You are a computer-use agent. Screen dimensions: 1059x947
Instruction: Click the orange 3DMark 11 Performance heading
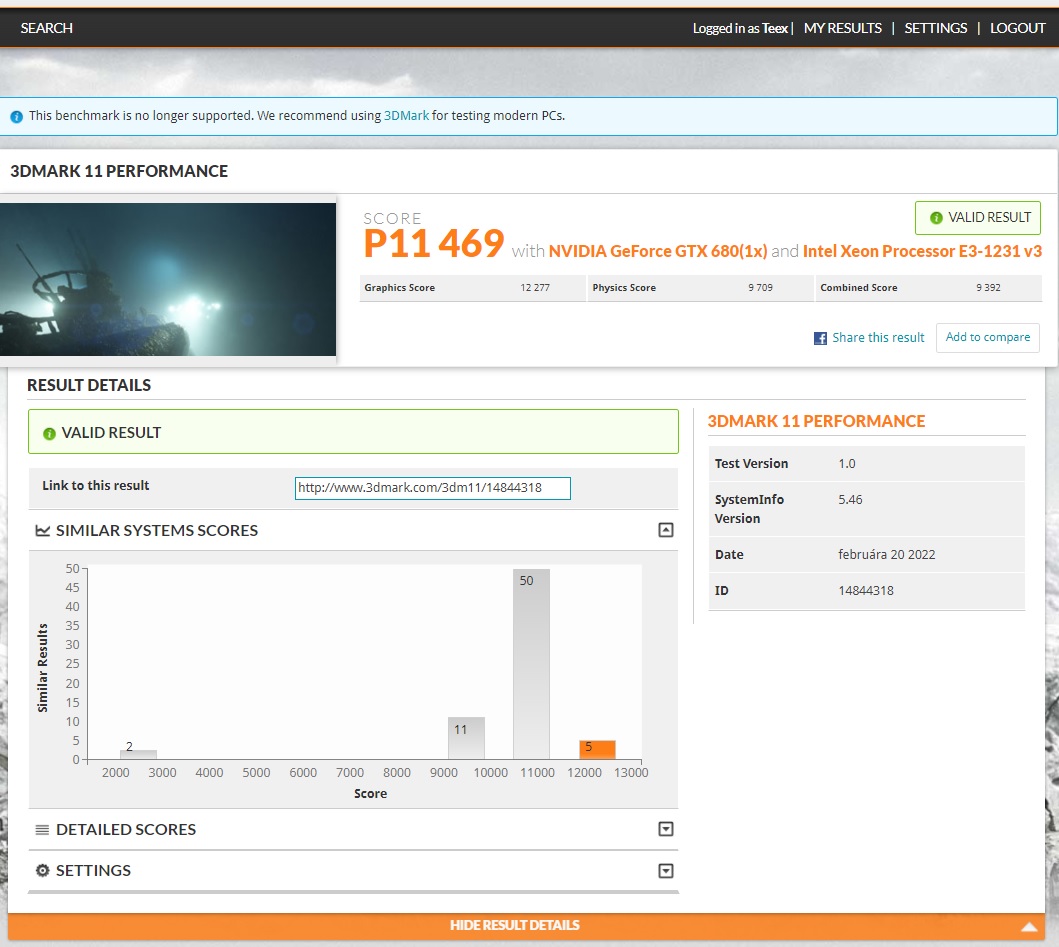(816, 421)
